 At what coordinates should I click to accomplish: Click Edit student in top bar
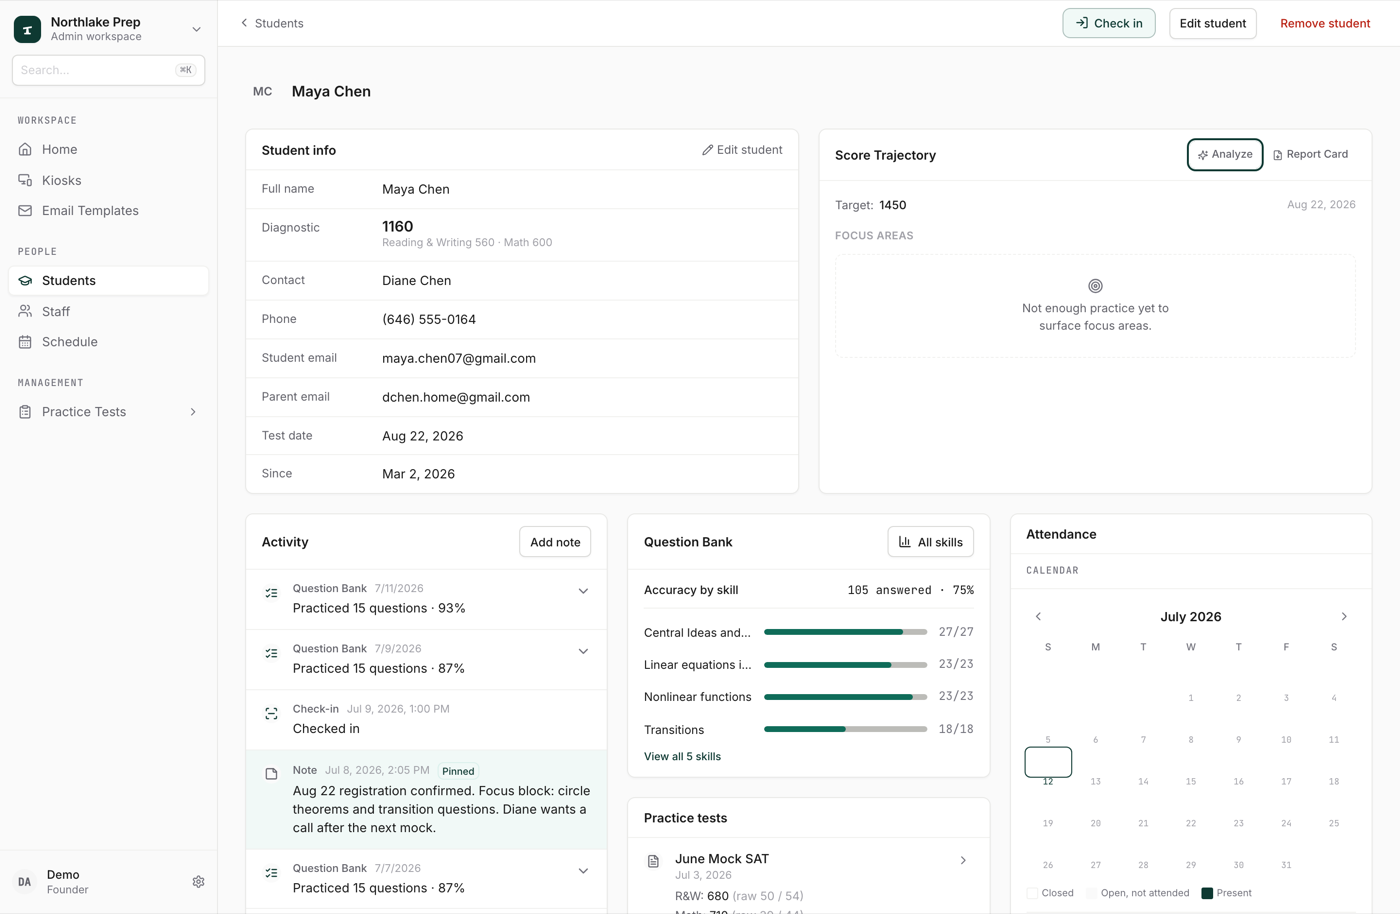coord(1212,23)
